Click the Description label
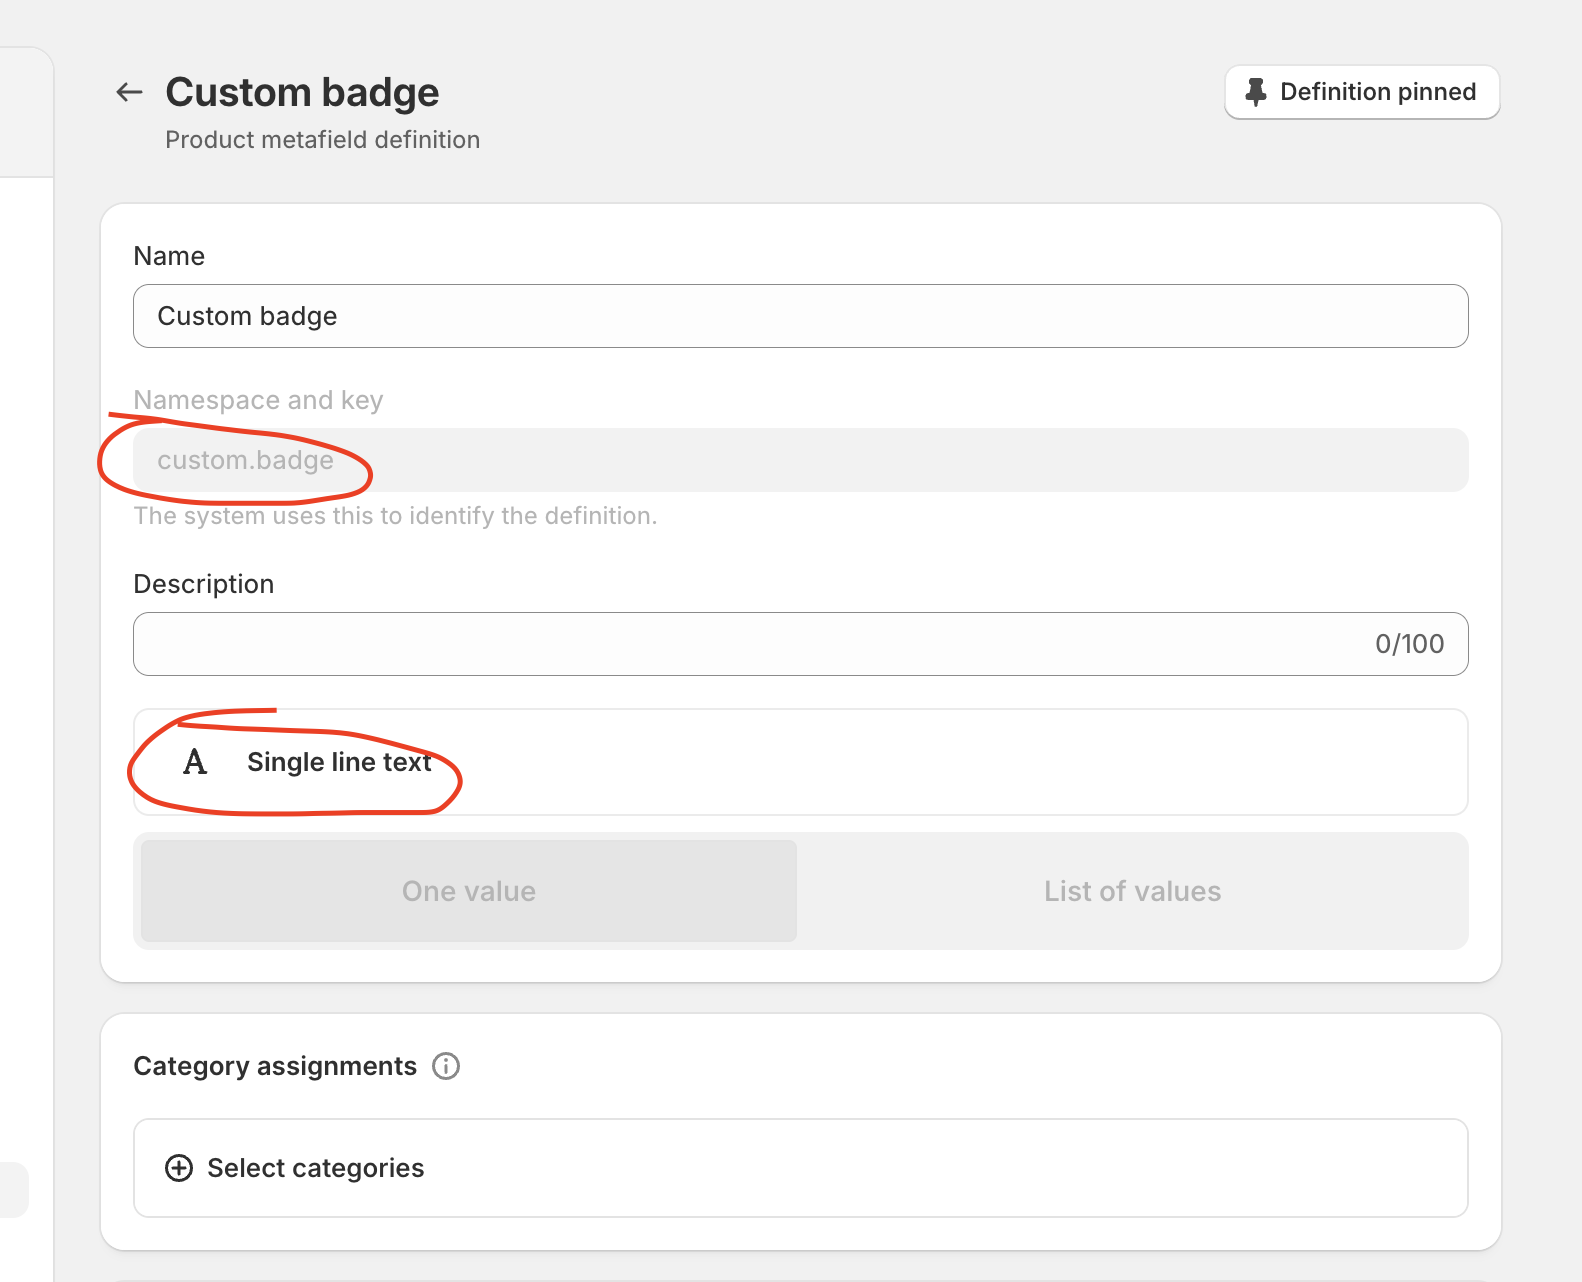Screen dimensions: 1582x1282 click(204, 584)
